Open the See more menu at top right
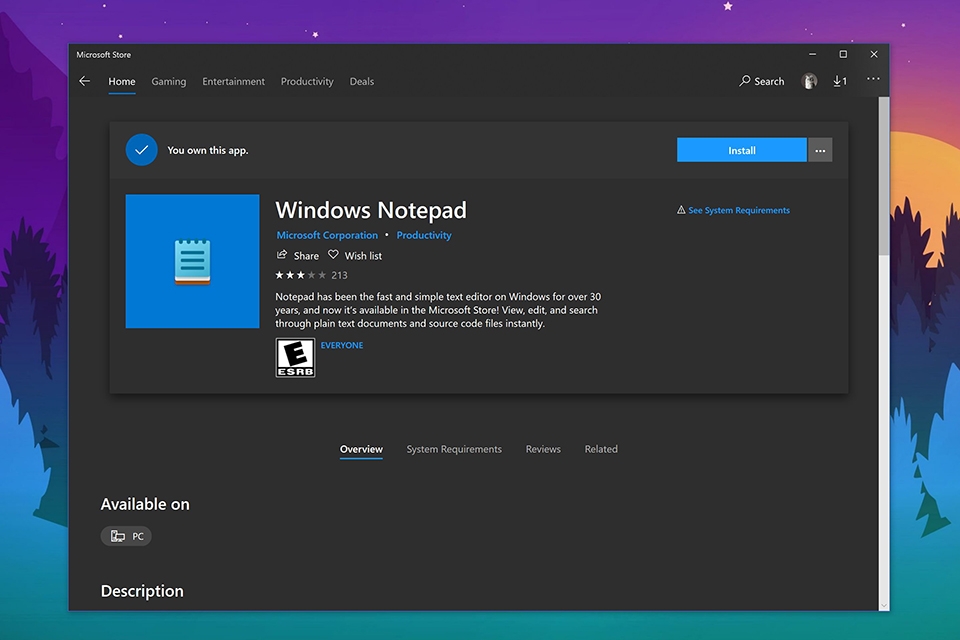The height and width of the screenshot is (640, 960). 872,78
